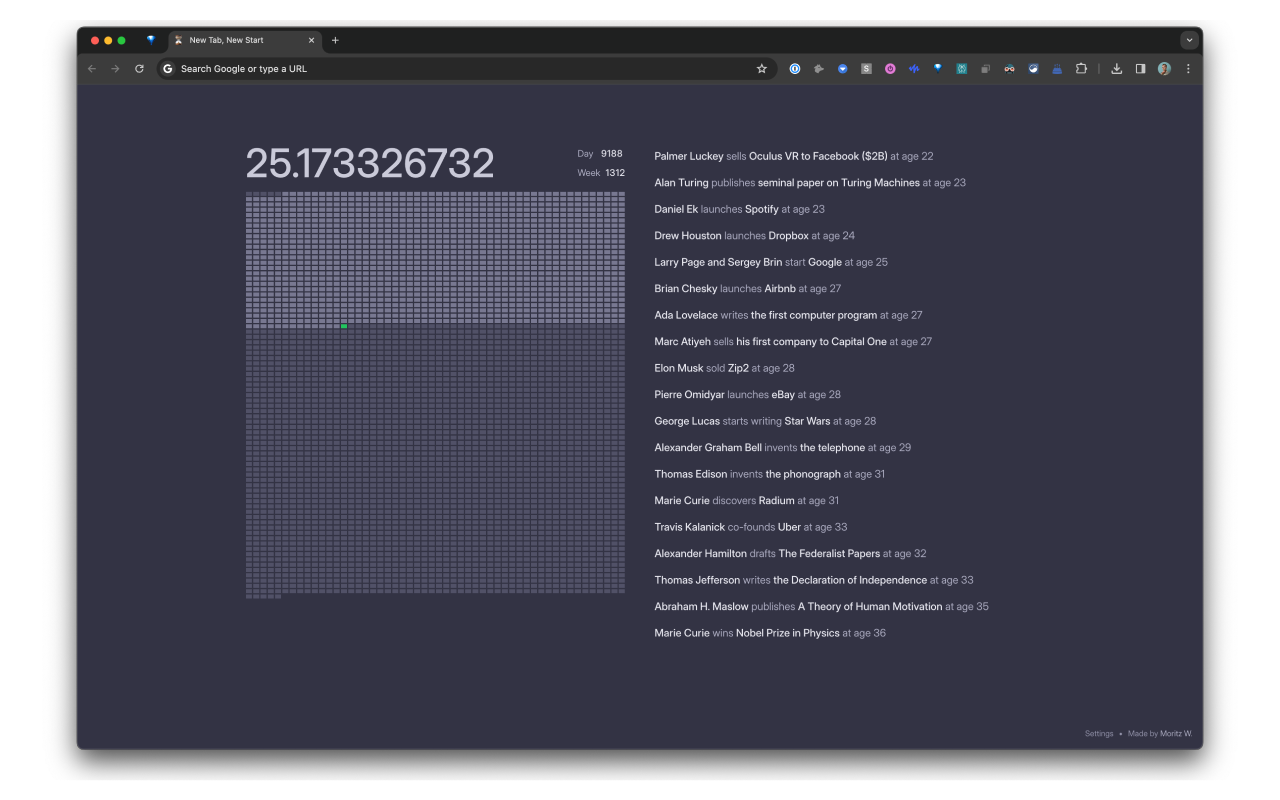Click Ada Lovelace first computer program line
Viewport: 1280px width, 800px height.
[788, 315]
